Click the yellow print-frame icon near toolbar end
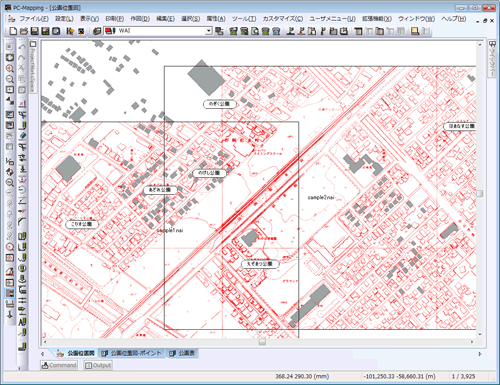The height and width of the screenshot is (385, 500). click(x=415, y=31)
